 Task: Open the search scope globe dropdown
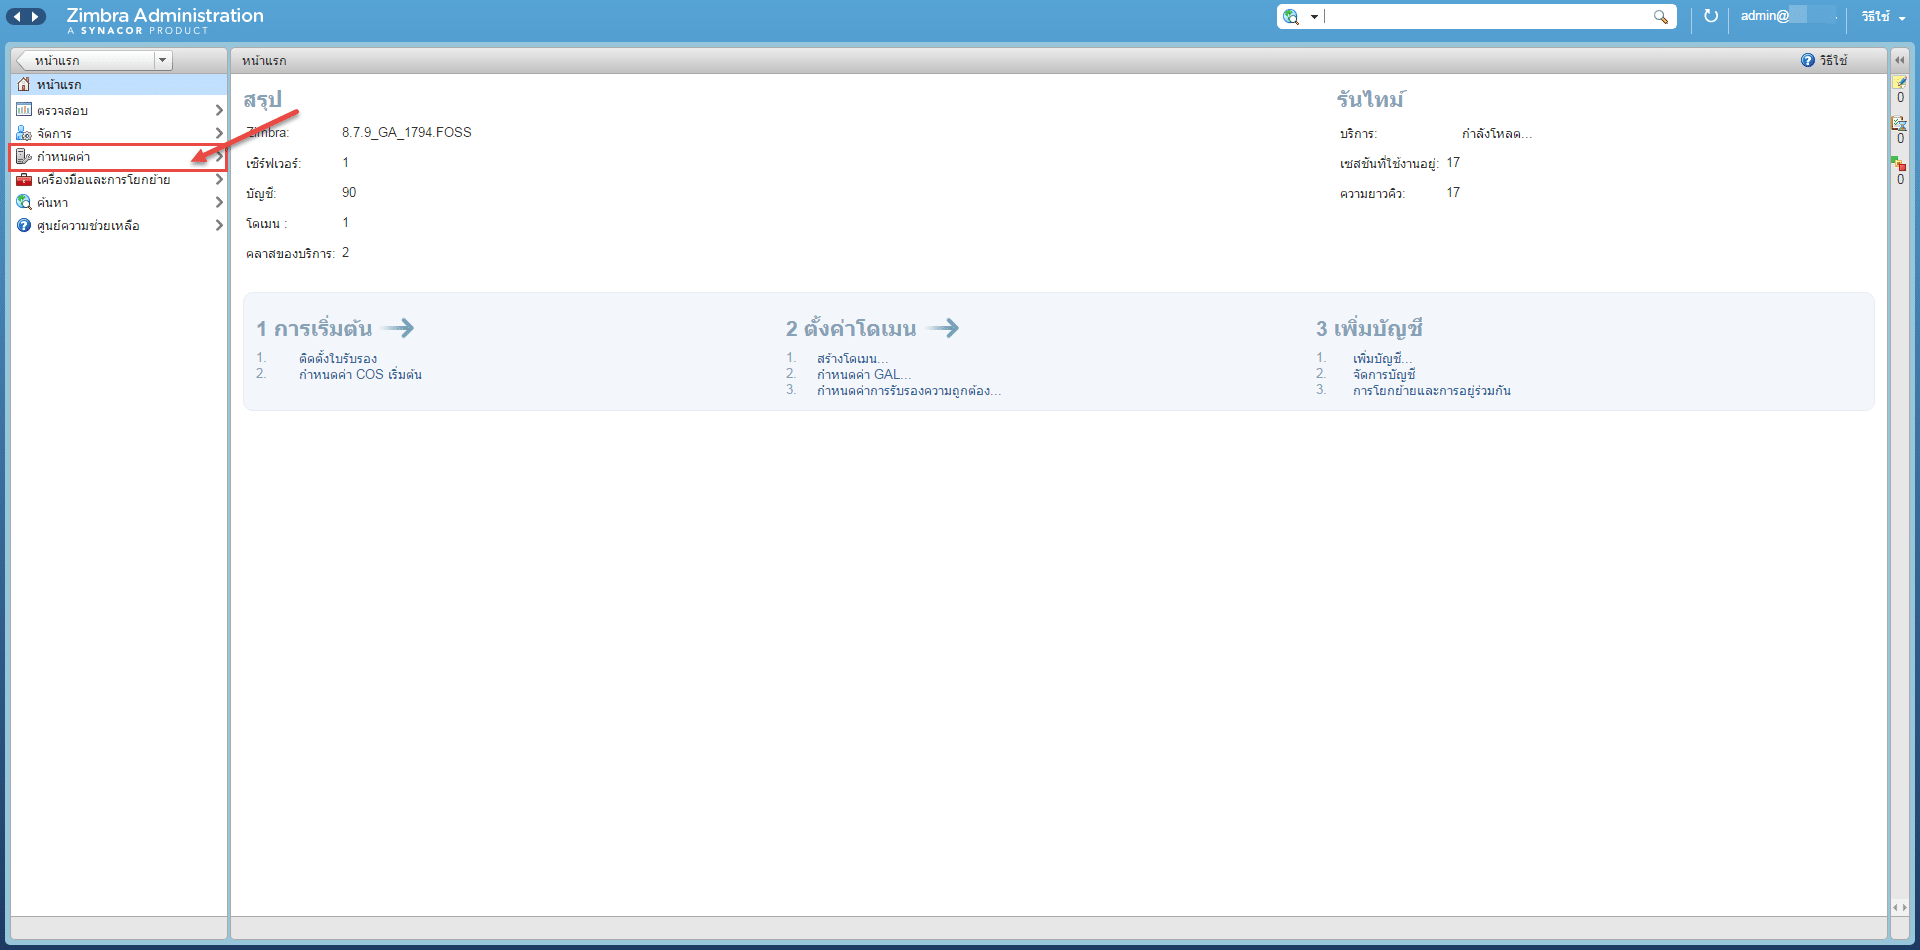pyautogui.click(x=1300, y=16)
